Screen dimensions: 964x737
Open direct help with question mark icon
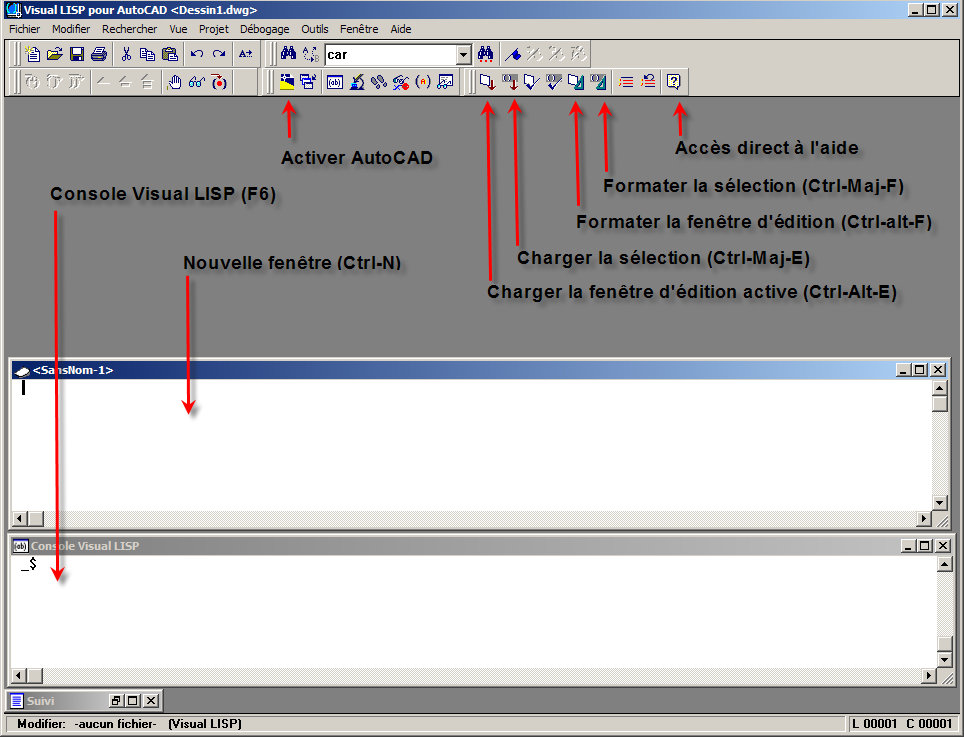(674, 82)
